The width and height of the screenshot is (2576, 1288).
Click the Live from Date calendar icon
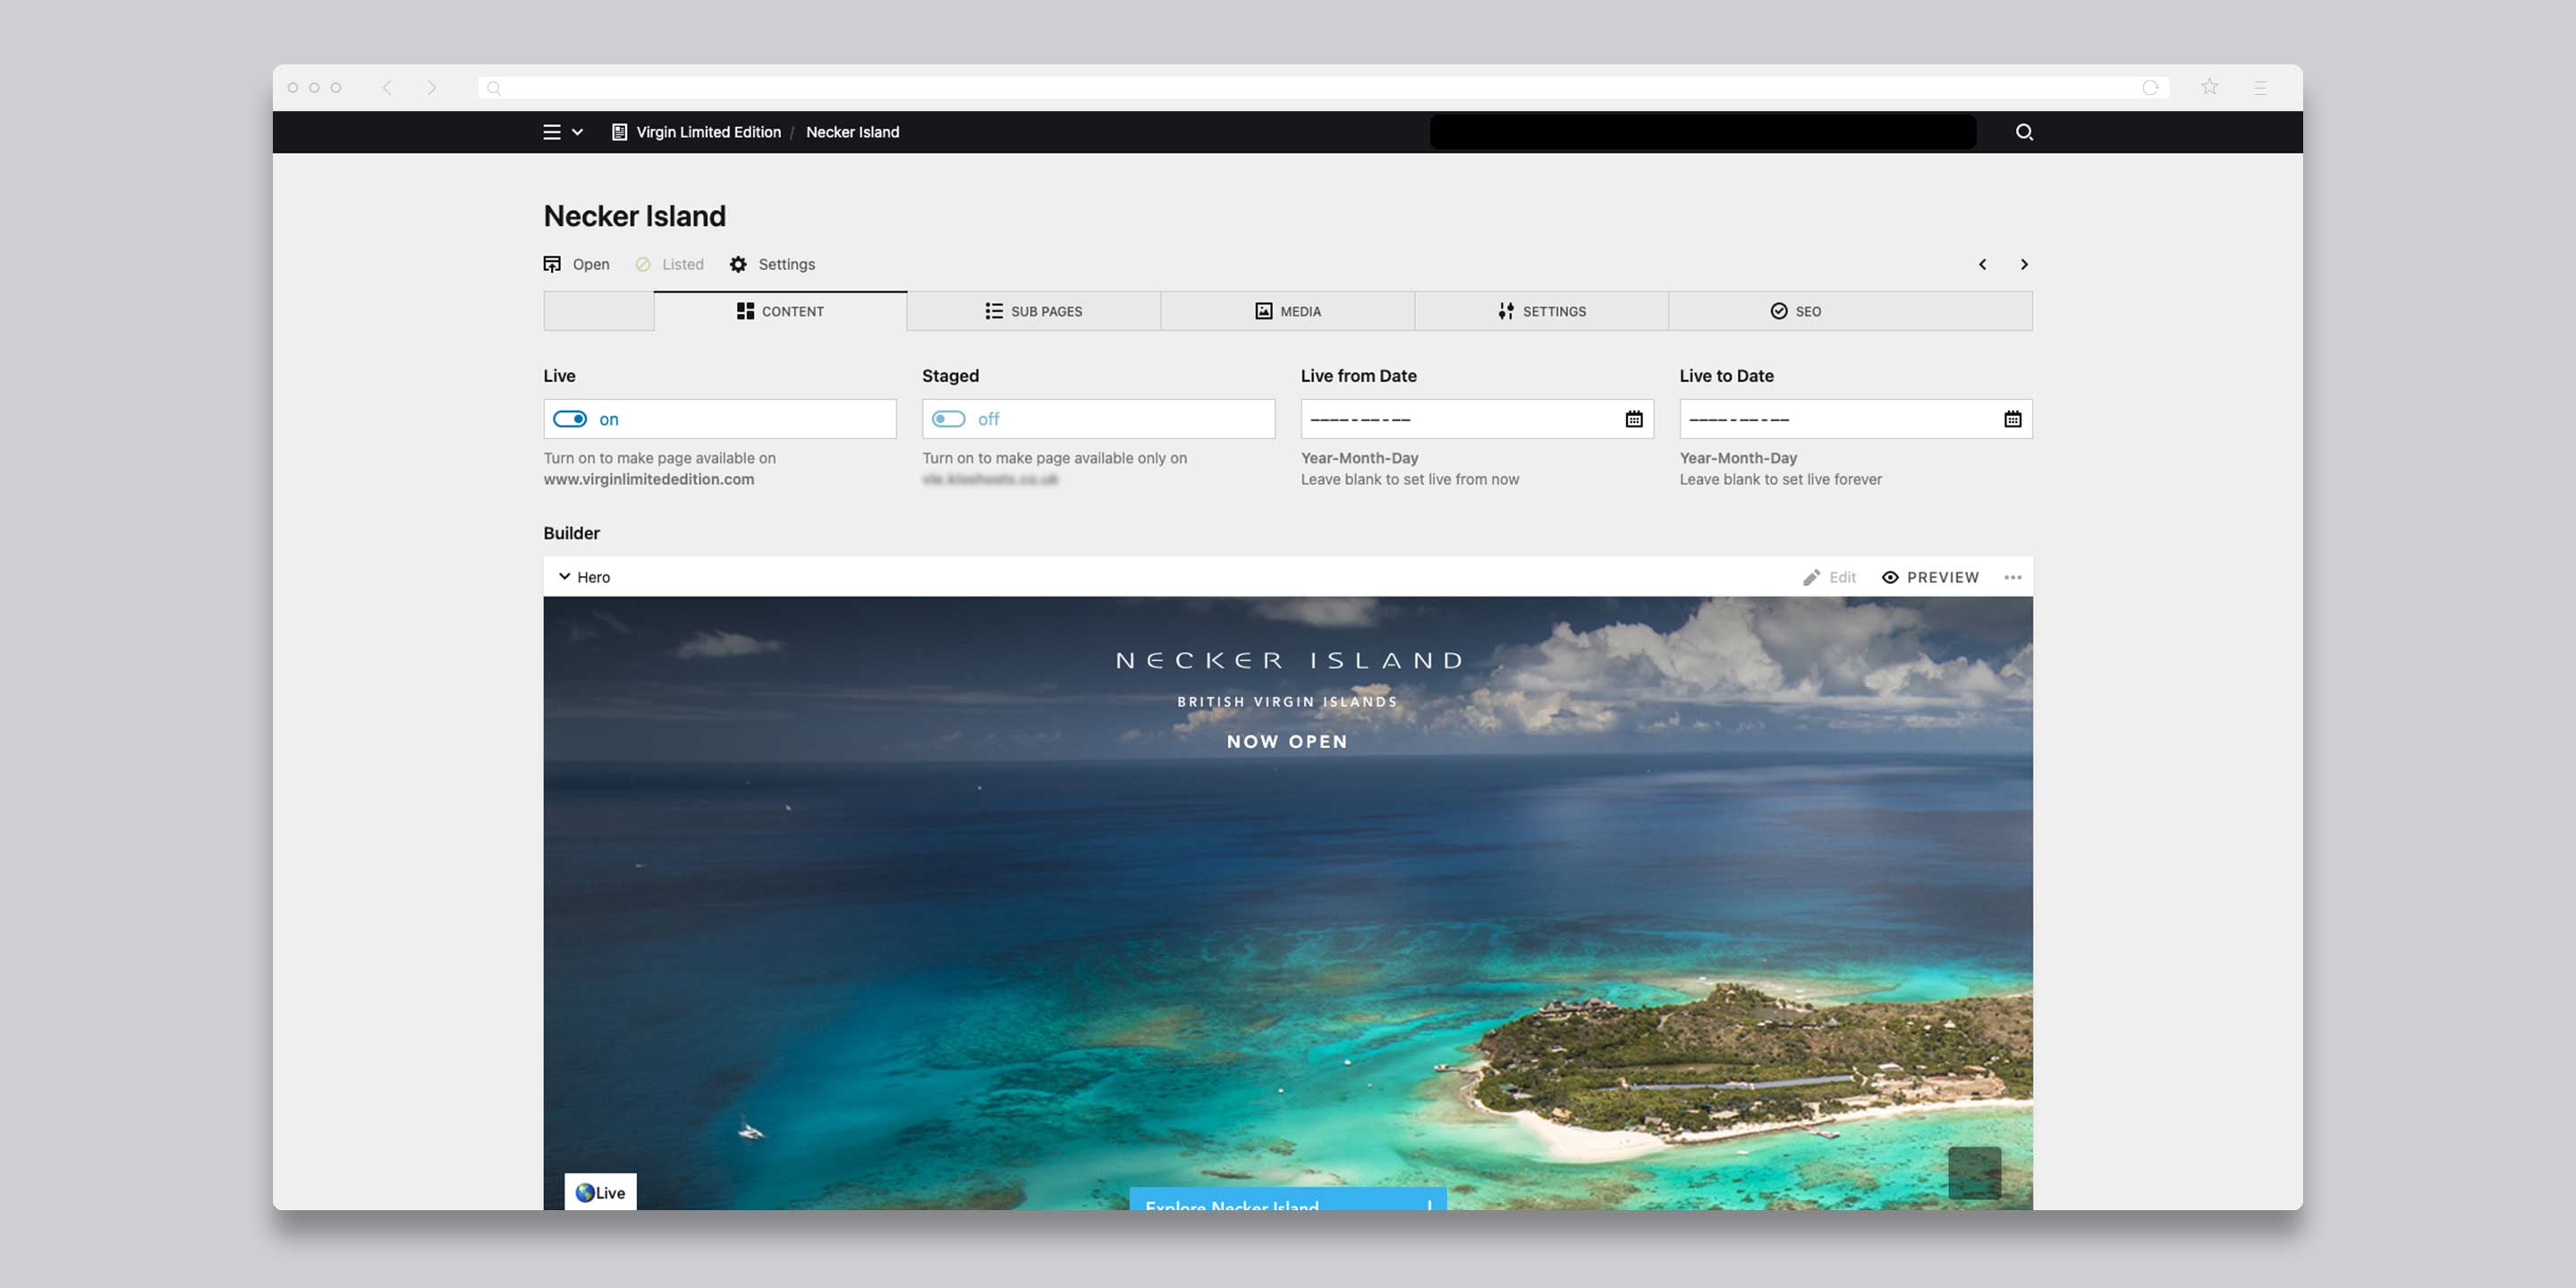1633,419
